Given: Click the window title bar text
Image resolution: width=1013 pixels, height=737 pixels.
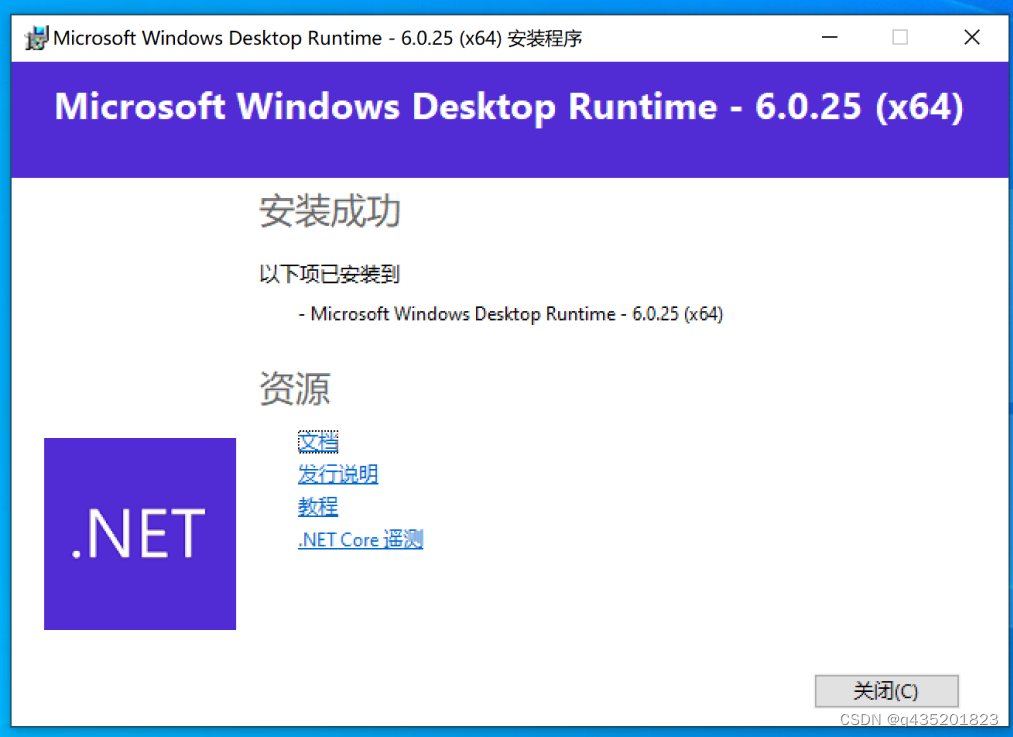Looking at the screenshot, I should click(x=317, y=38).
